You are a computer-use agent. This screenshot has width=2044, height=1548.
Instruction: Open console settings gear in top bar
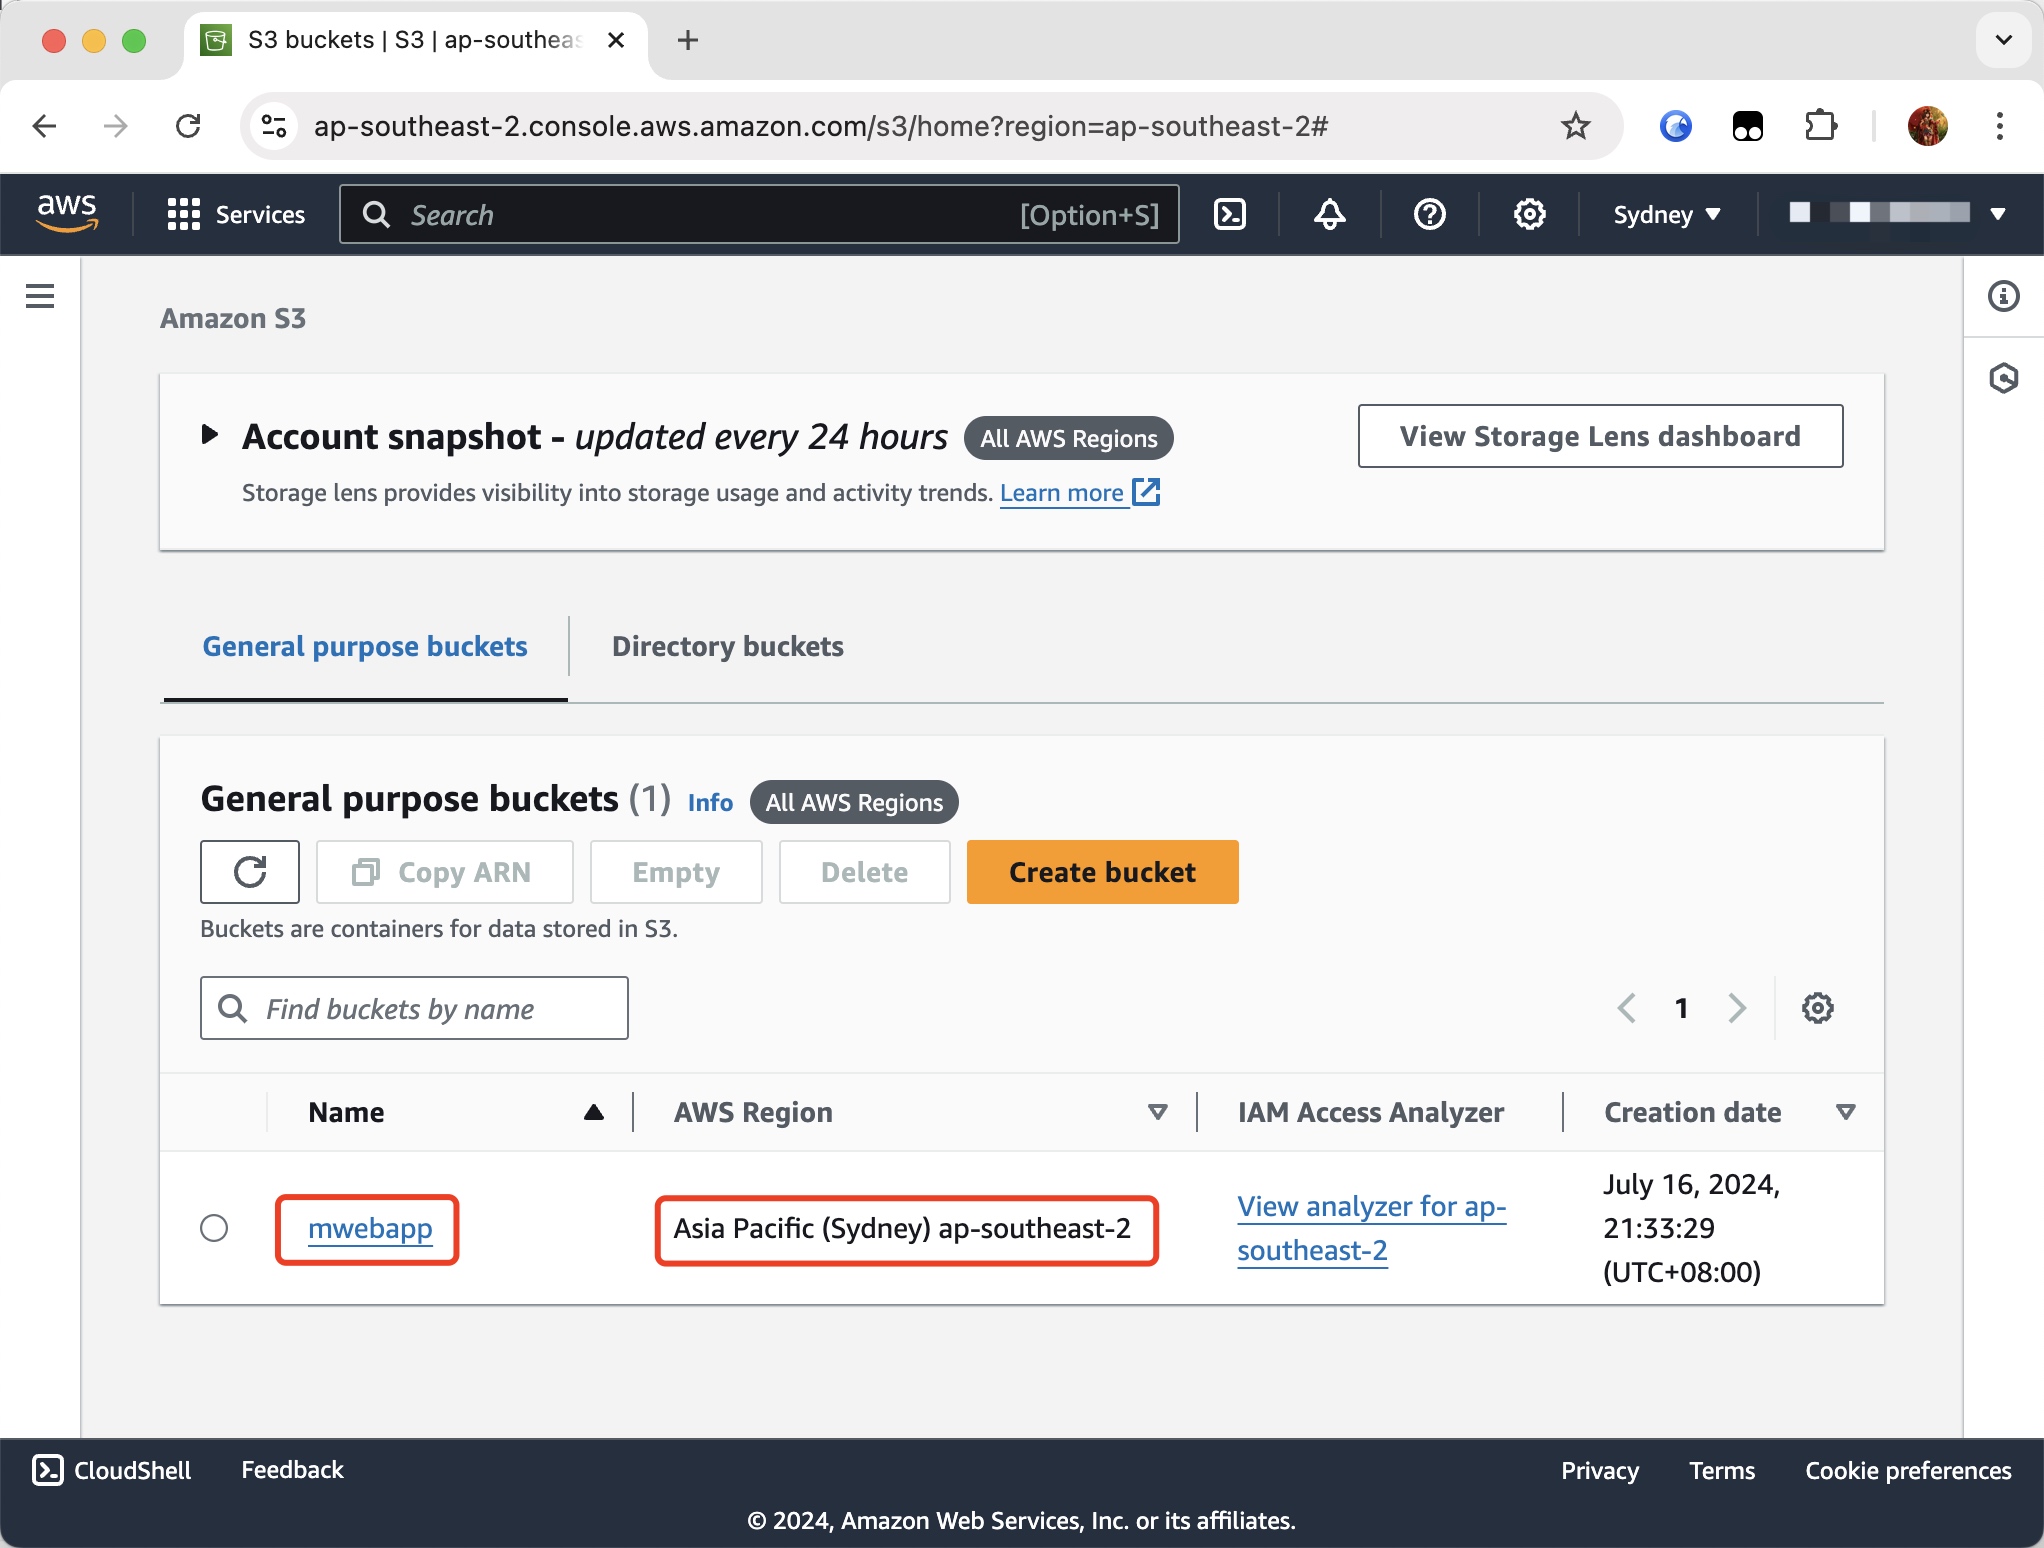[1529, 214]
